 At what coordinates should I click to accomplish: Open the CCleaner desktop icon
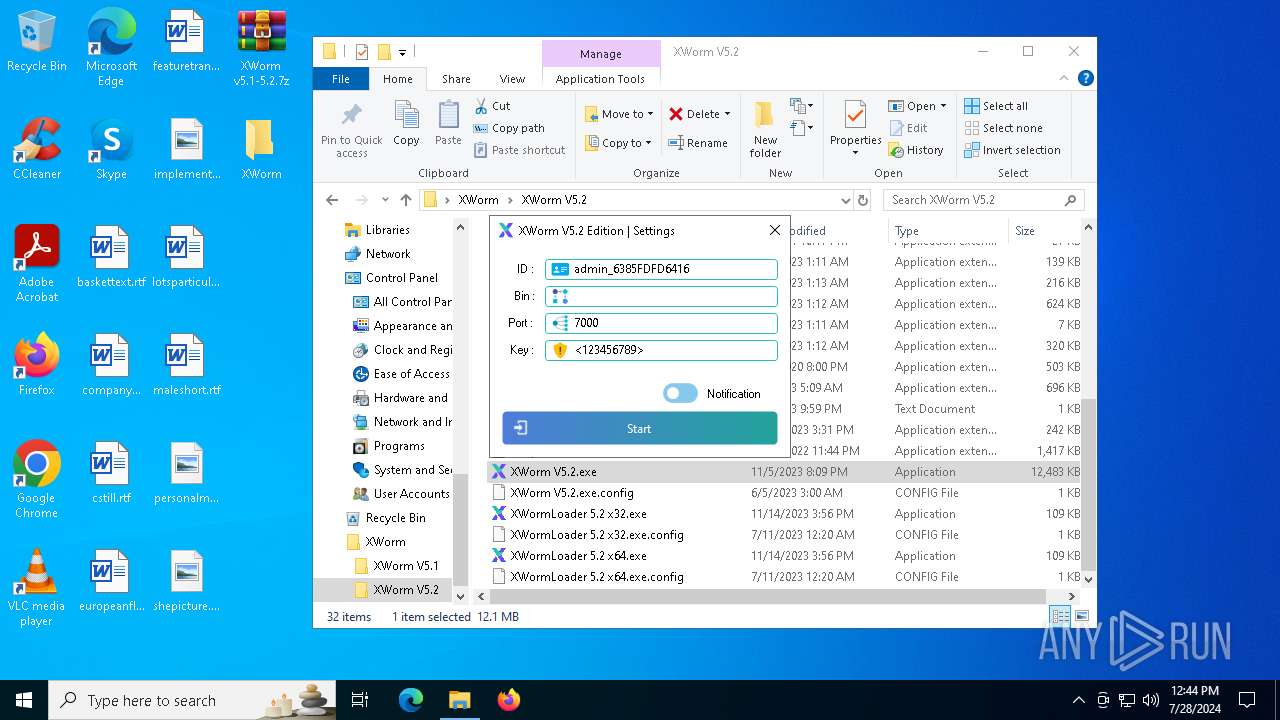[37, 150]
